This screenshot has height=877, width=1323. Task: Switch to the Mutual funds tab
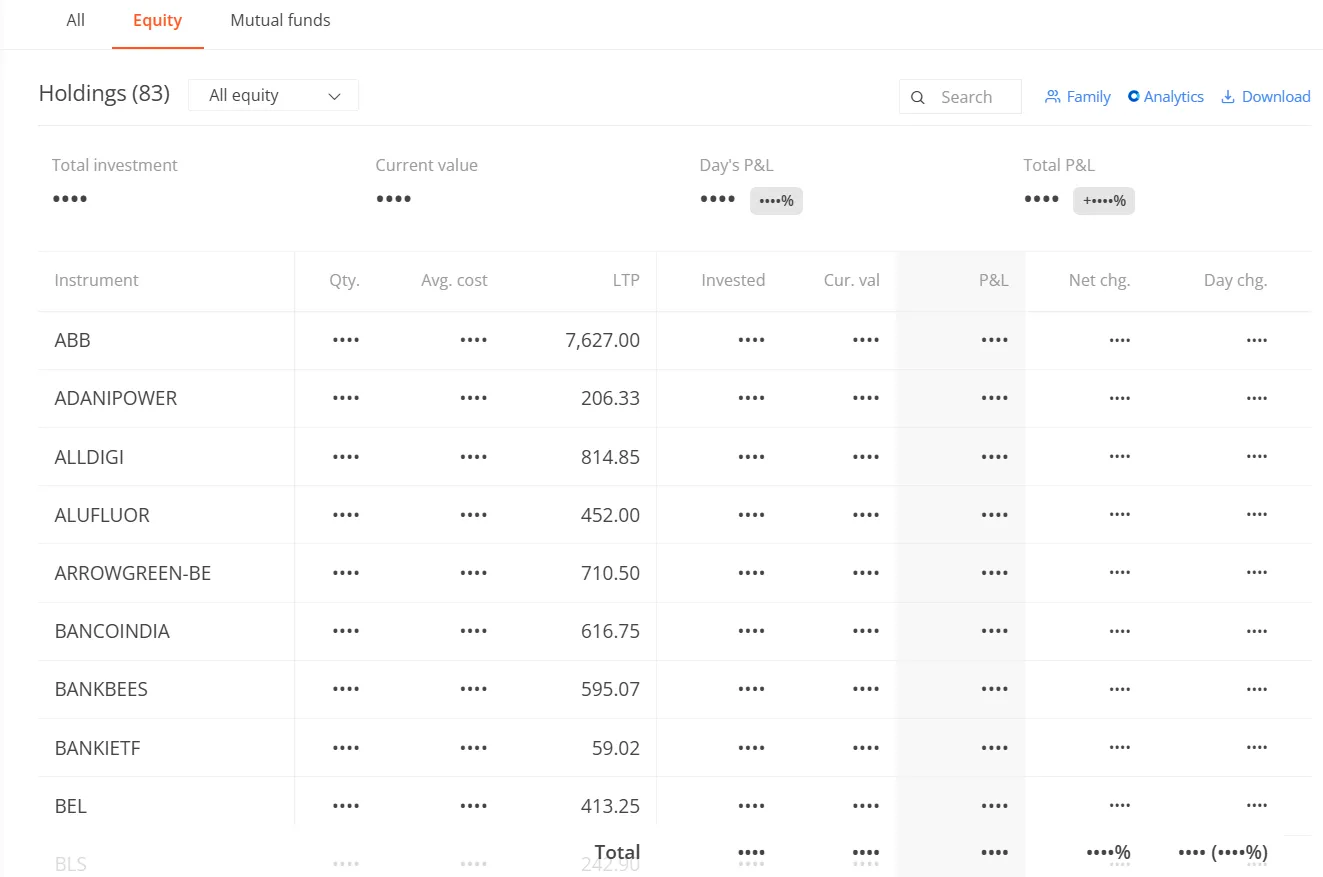280,20
